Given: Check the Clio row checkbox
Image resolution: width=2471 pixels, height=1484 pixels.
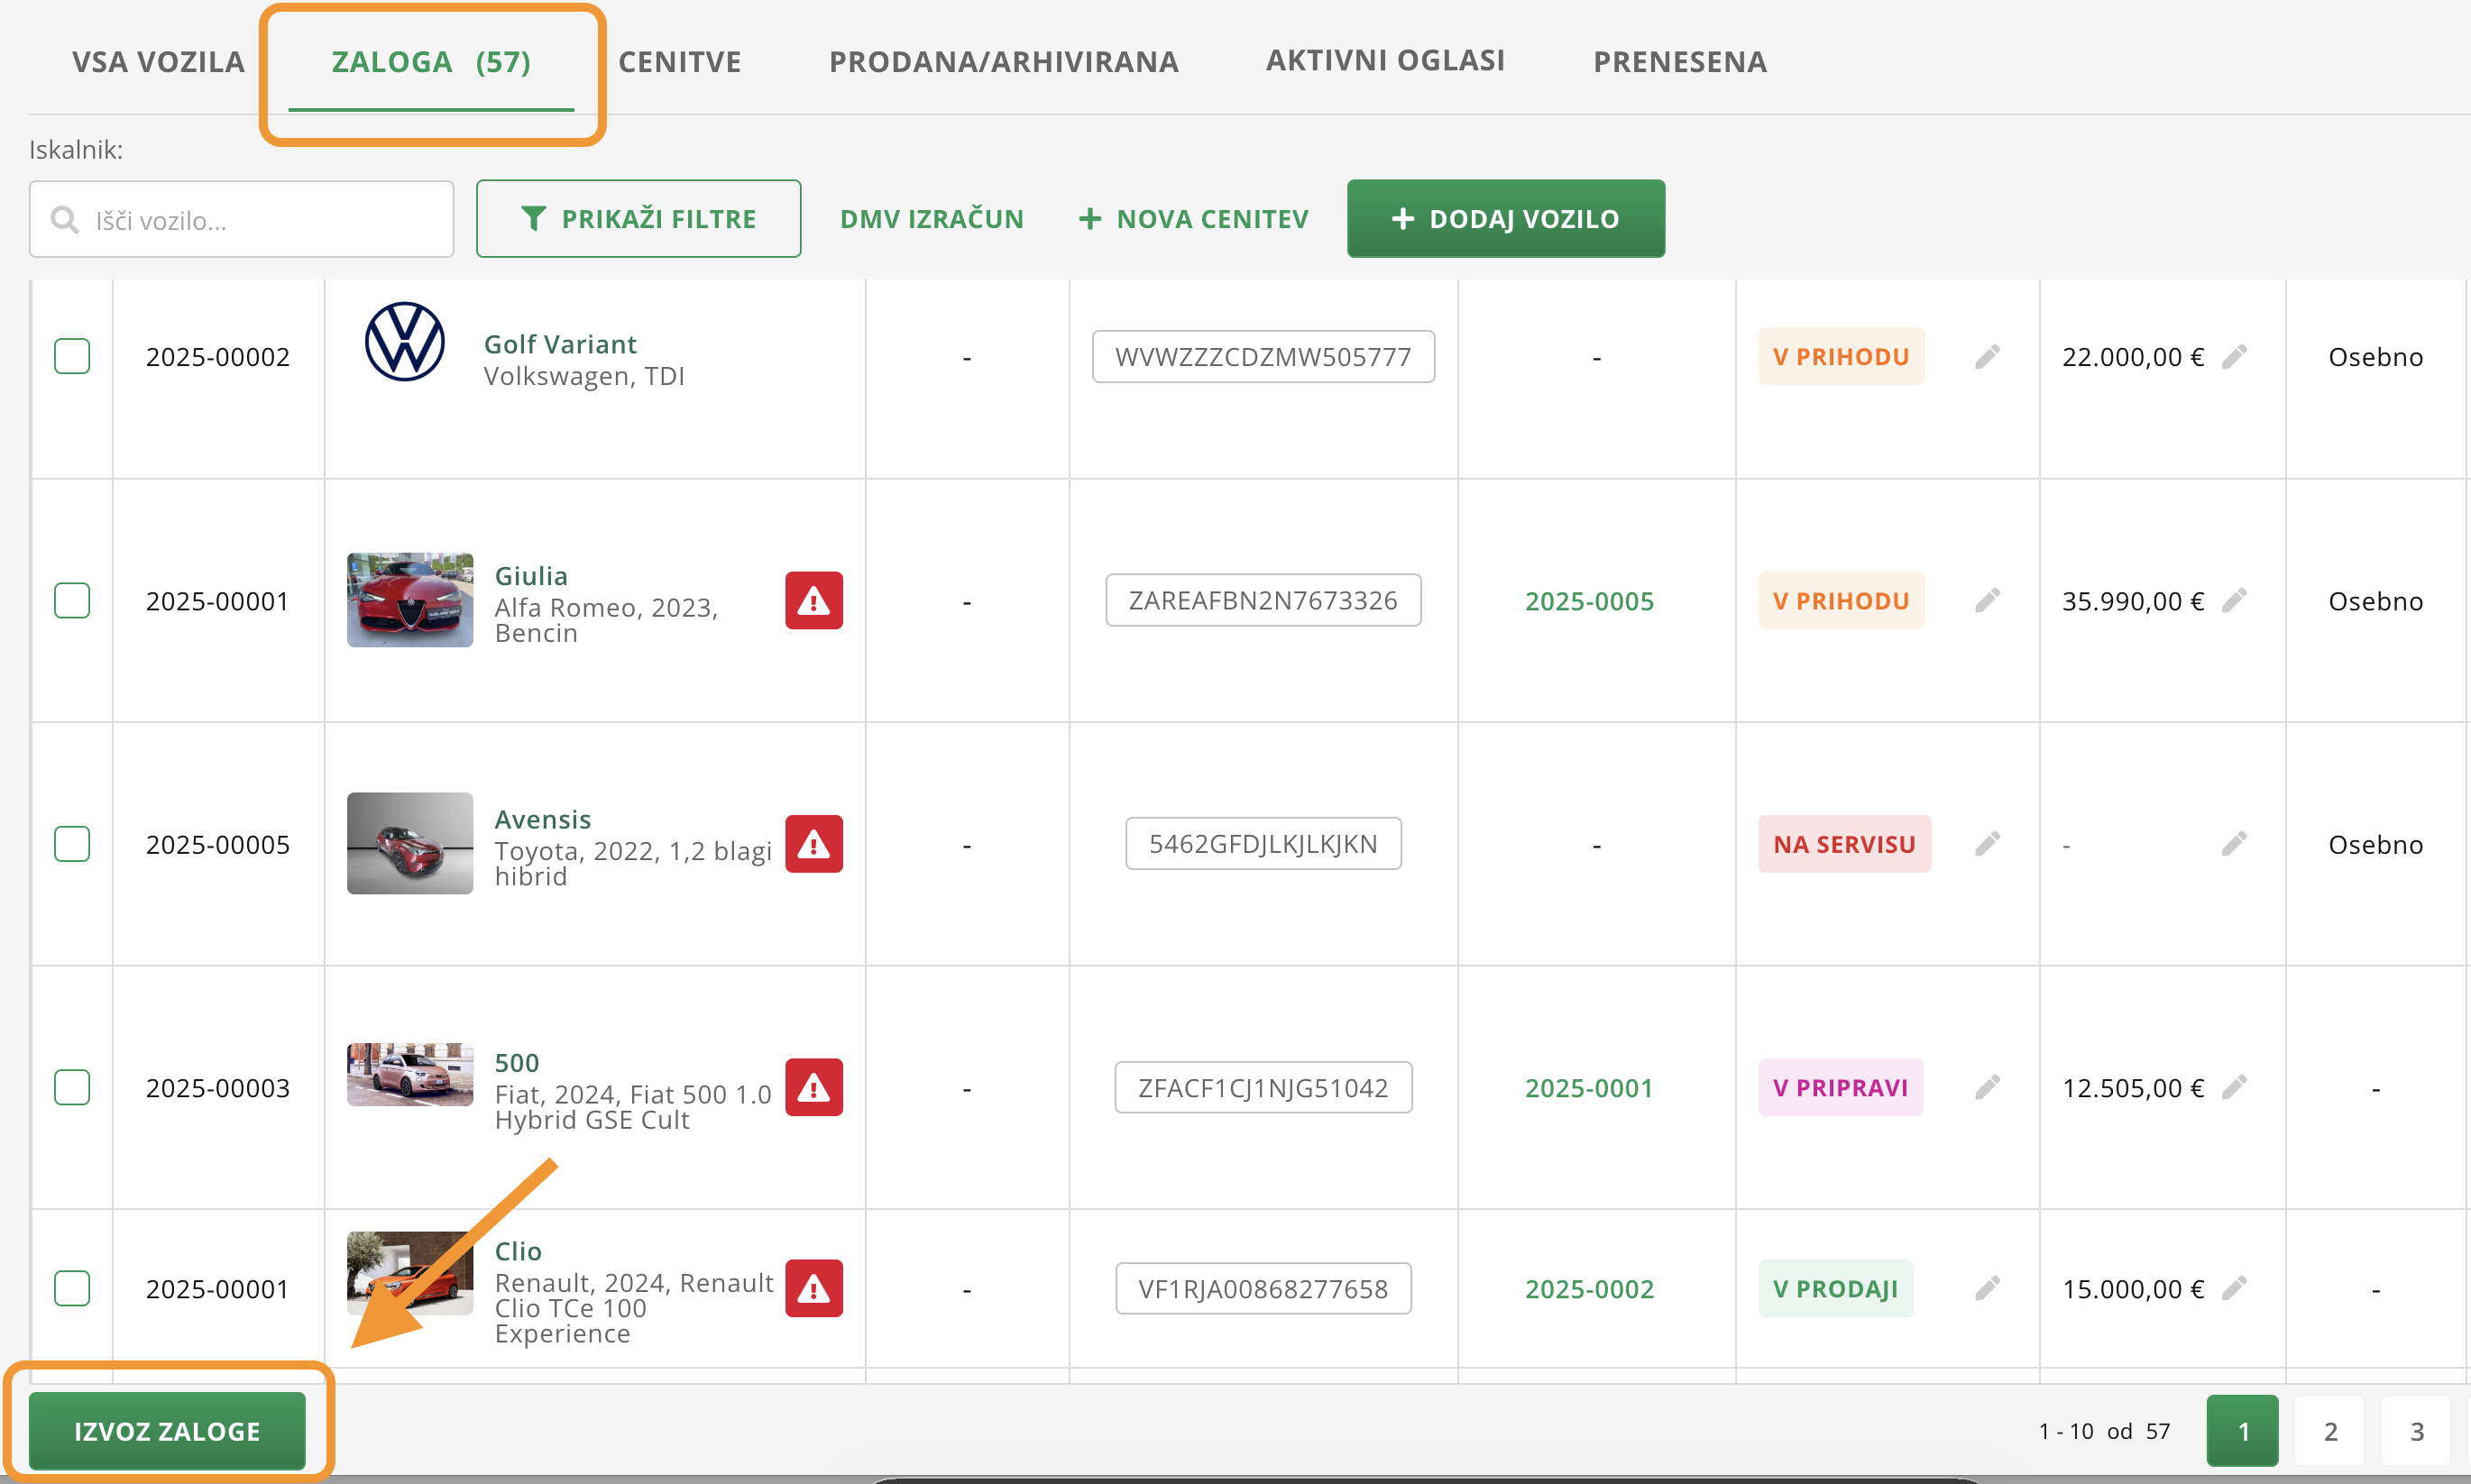Looking at the screenshot, I should point(72,1289).
